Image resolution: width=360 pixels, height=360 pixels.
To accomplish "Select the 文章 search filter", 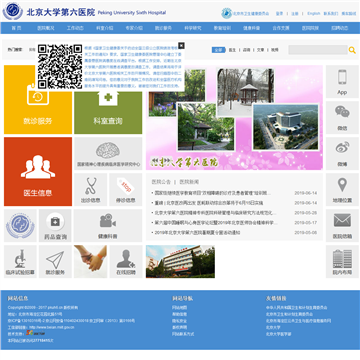I will 260,50.
